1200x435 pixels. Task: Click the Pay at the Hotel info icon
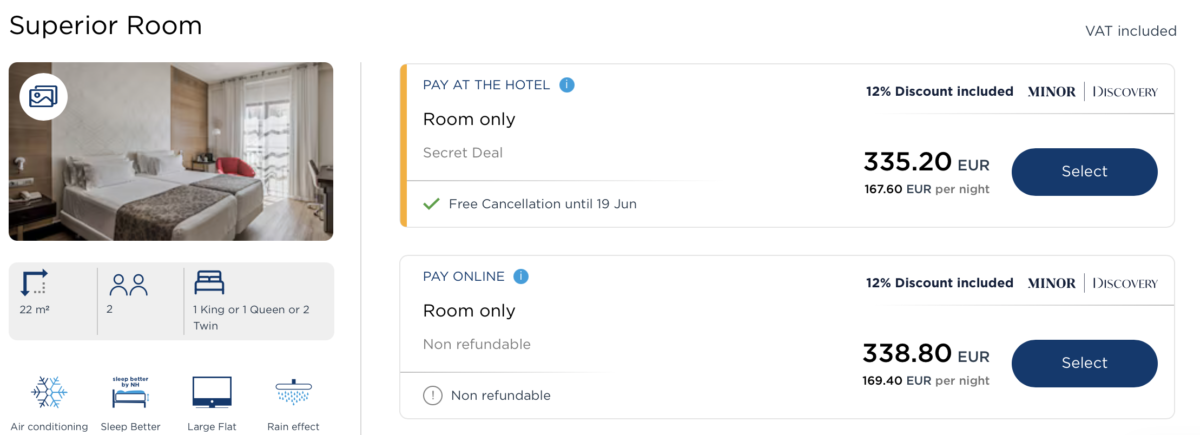tap(567, 85)
